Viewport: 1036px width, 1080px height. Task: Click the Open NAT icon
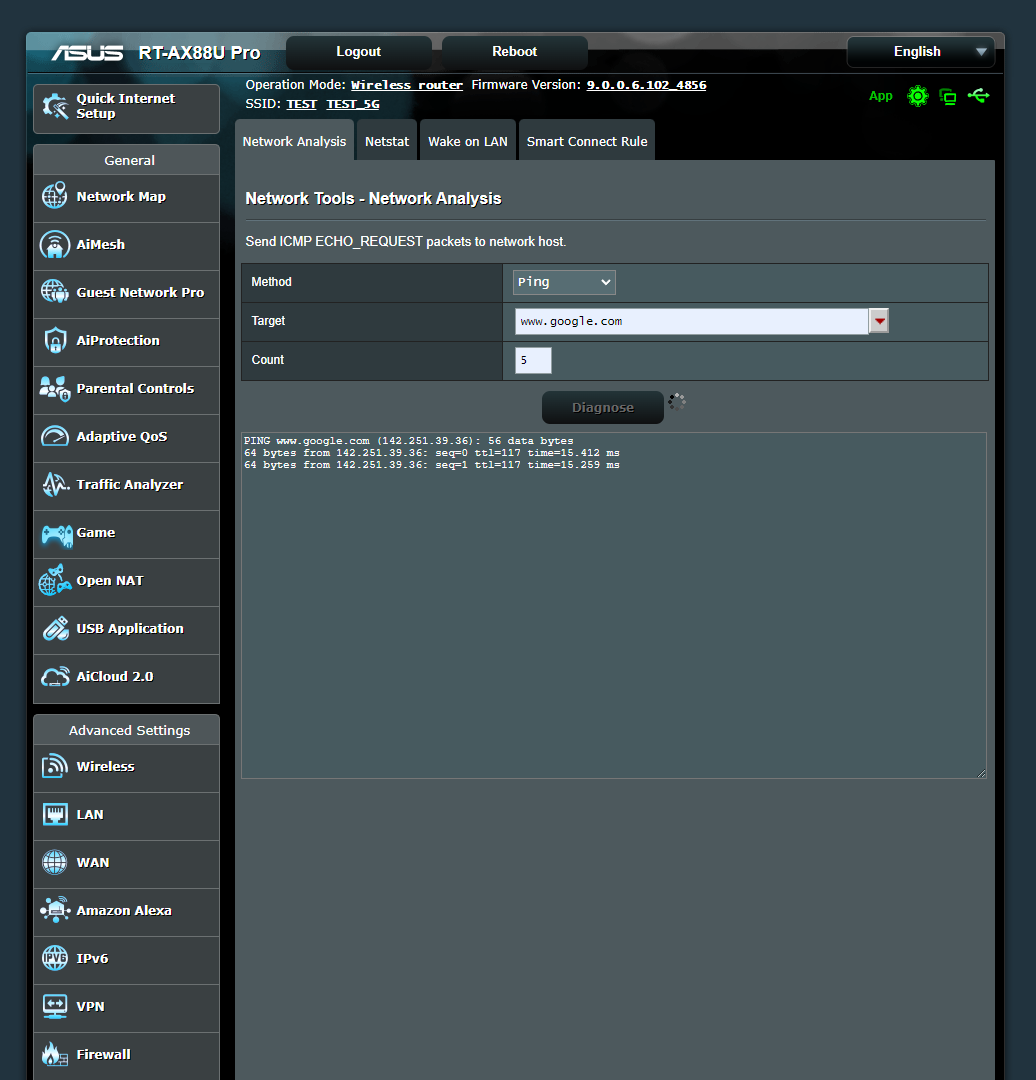[54, 580]
